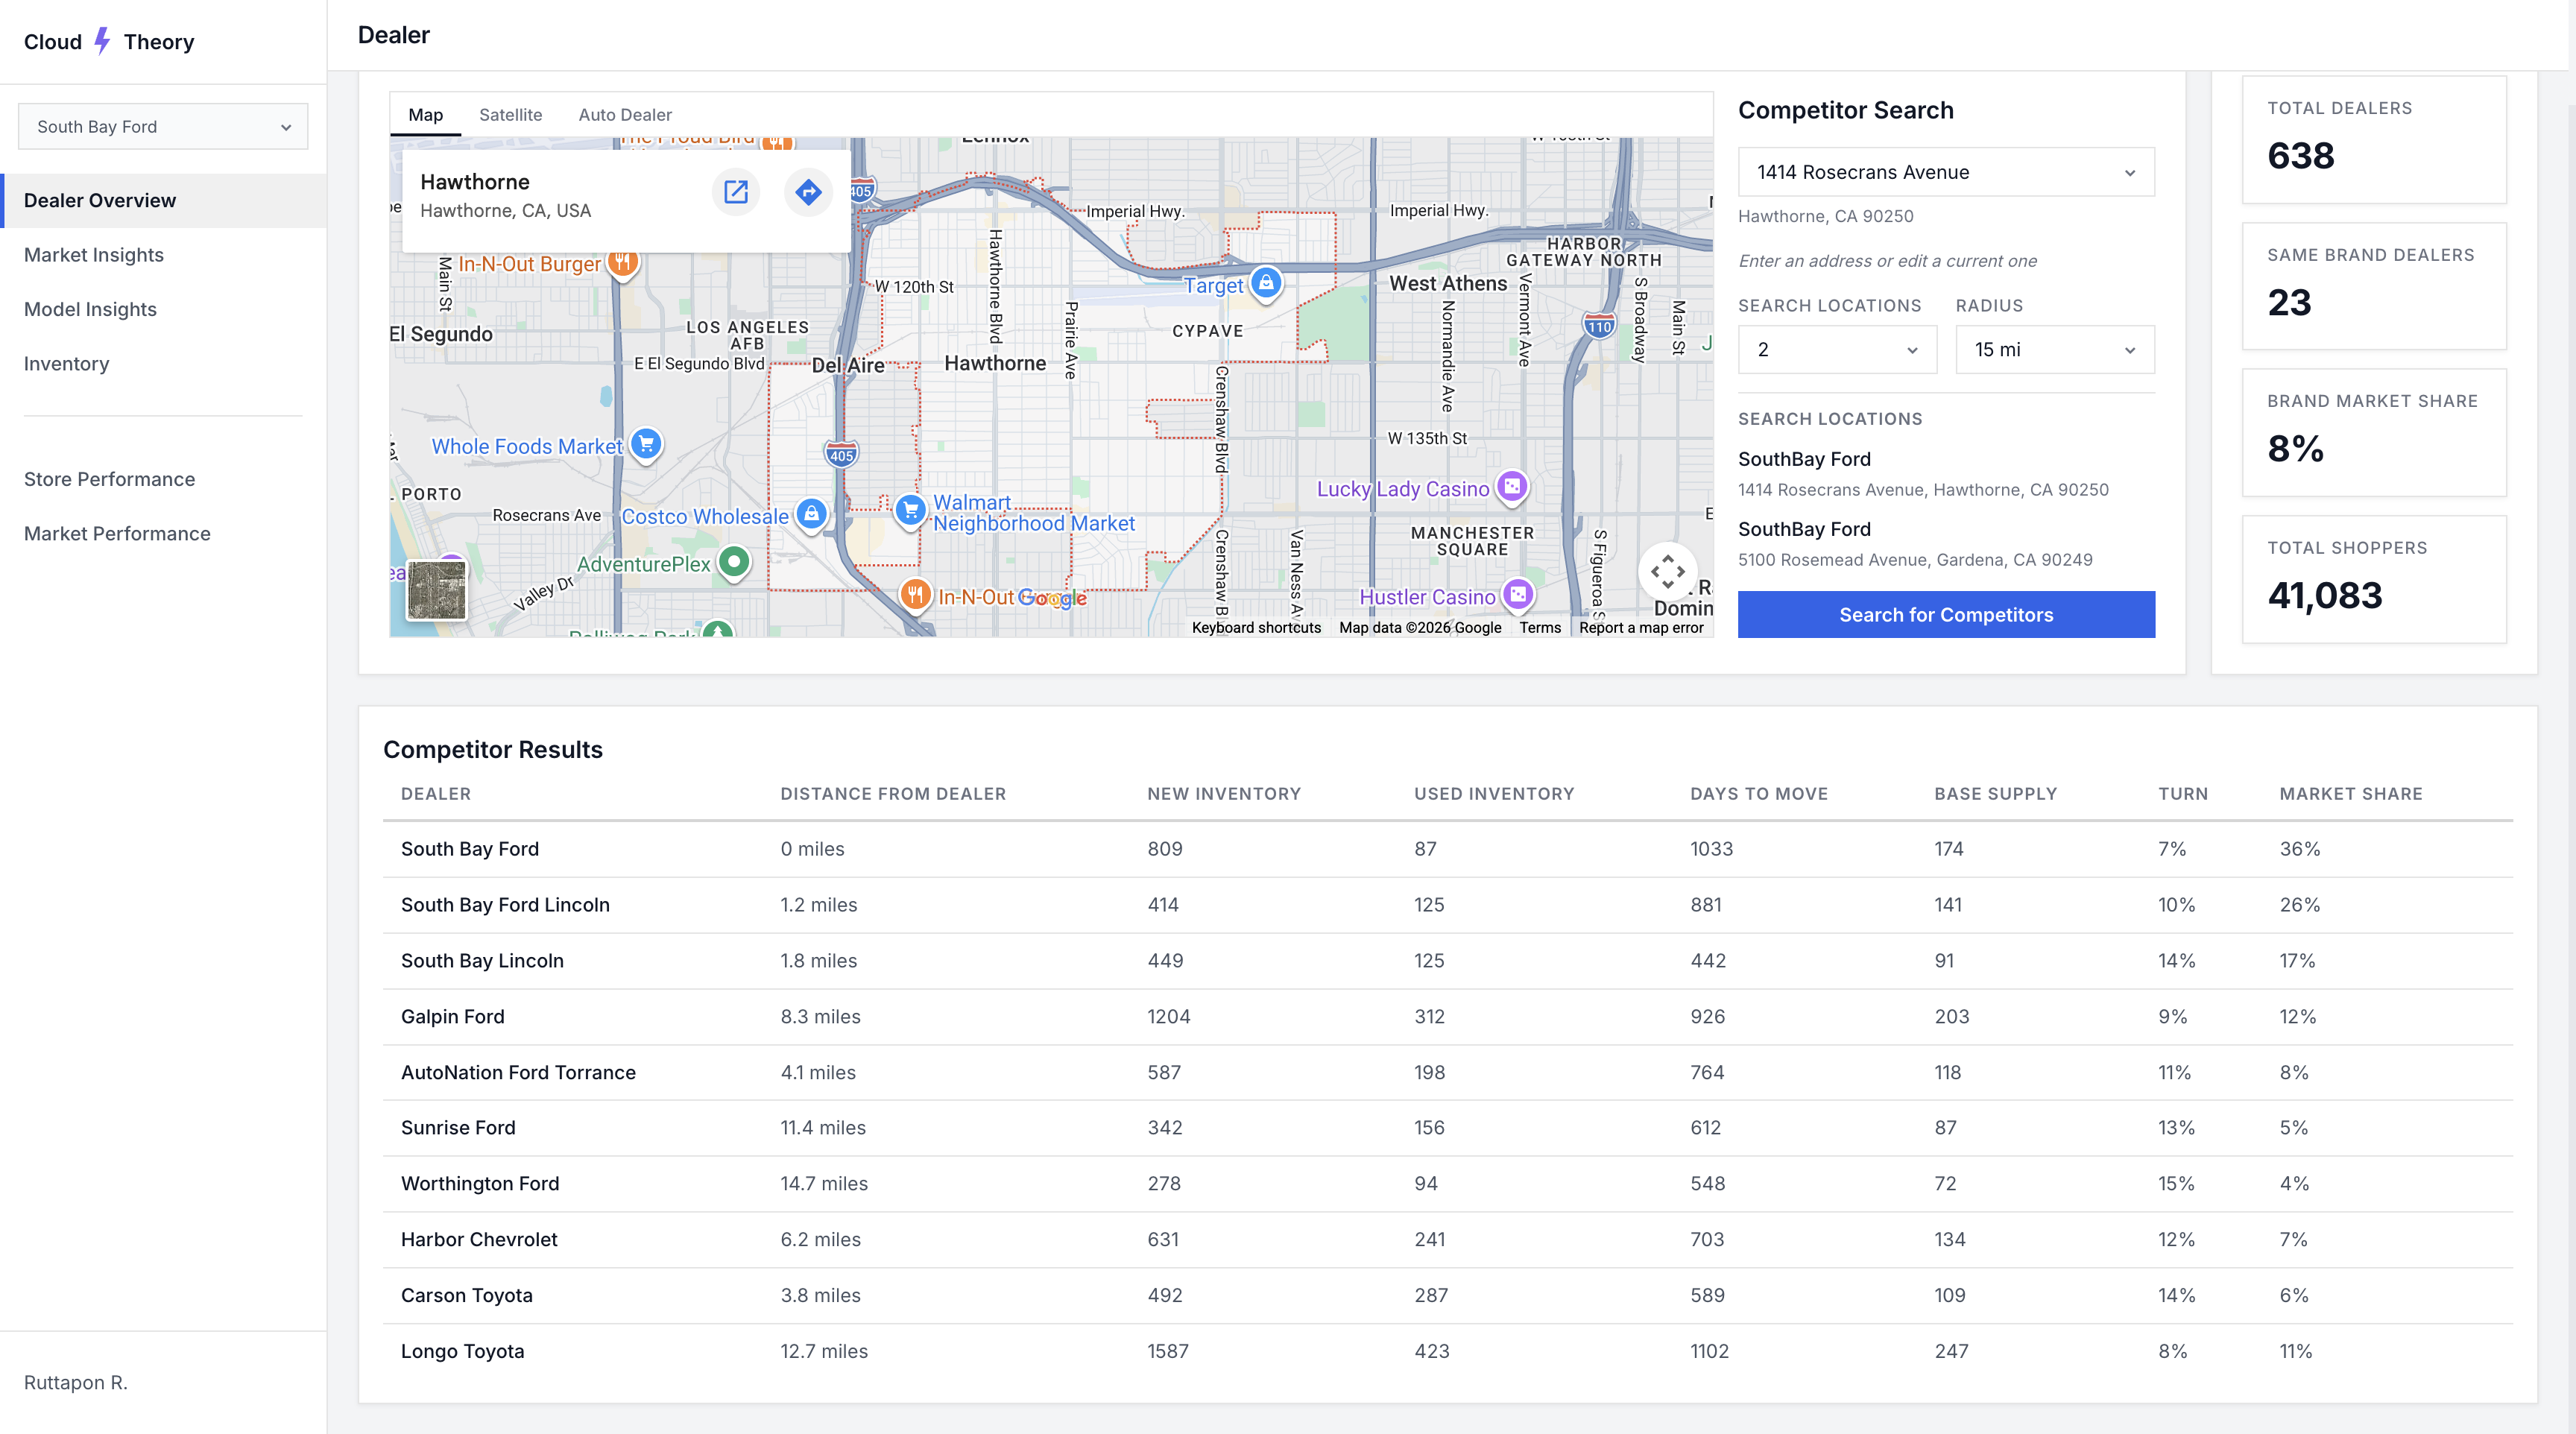Open the map Terms link
The image size is (2576, 1434).
pyautogui.click(x=1540, y=627)
